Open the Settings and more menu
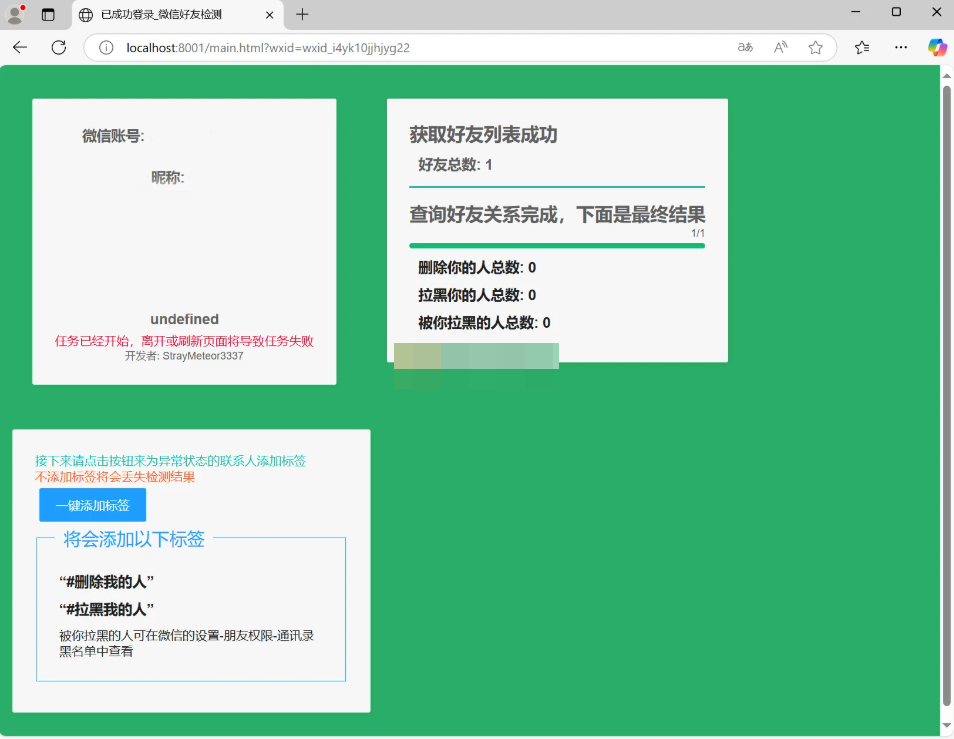 (x=900, y=47)
